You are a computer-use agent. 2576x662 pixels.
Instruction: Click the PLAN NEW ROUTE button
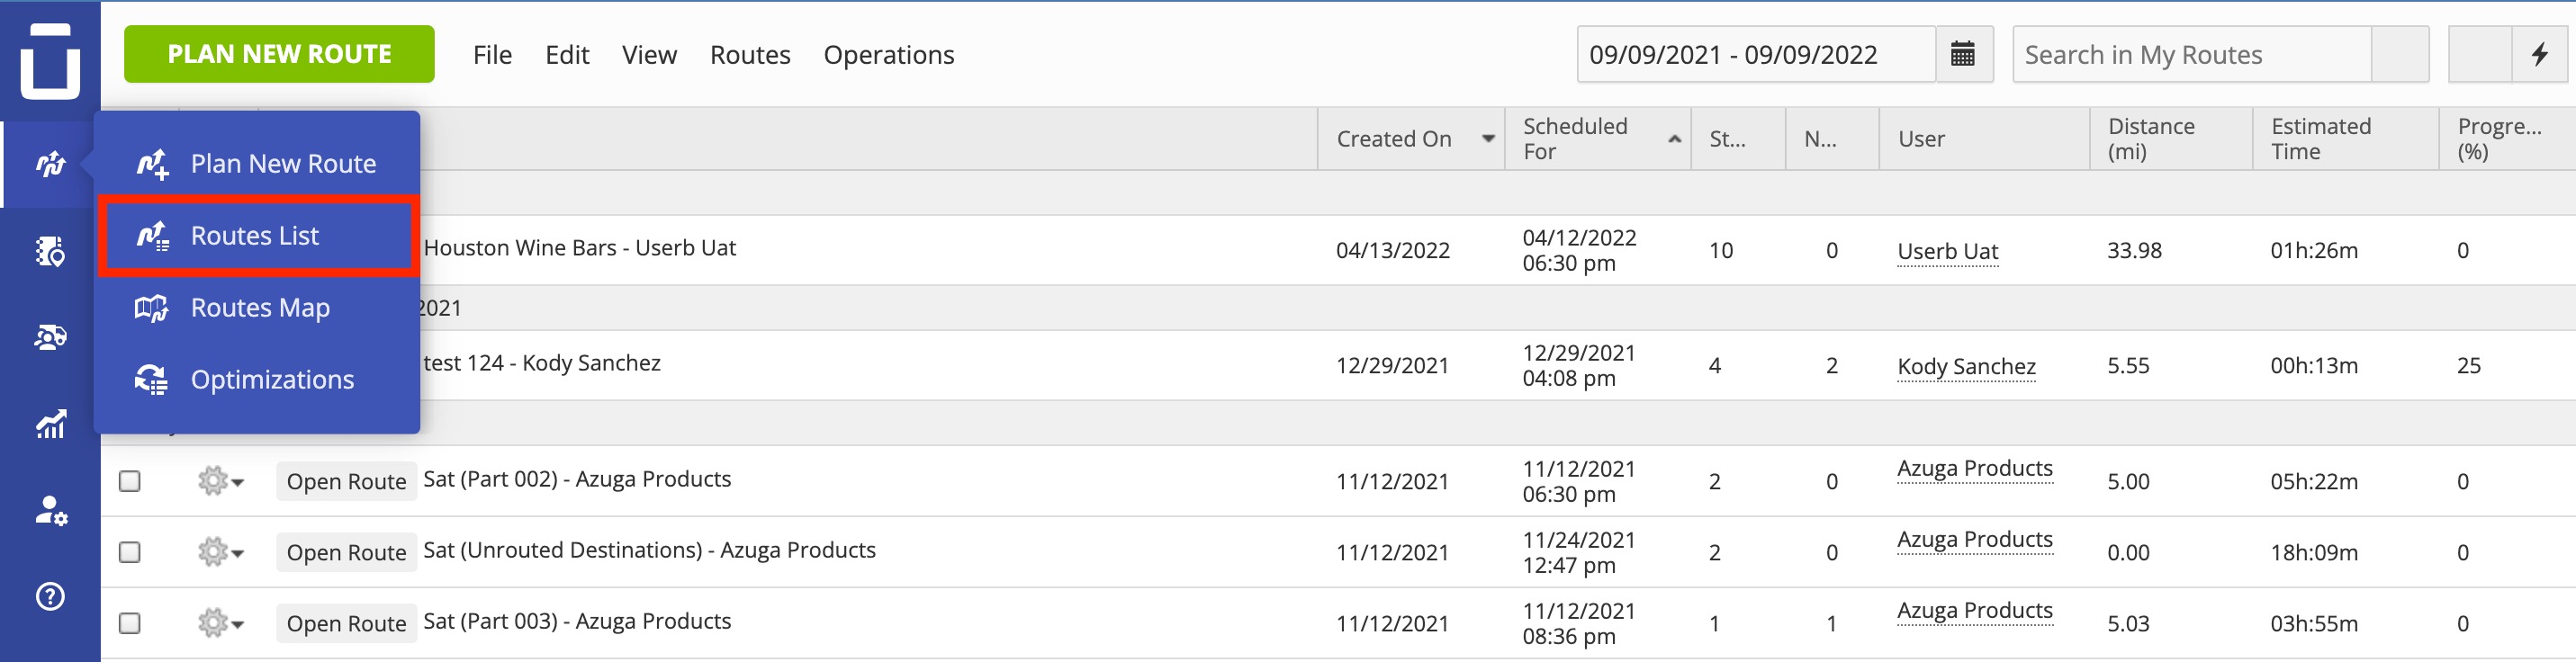(x=279, y=54)
